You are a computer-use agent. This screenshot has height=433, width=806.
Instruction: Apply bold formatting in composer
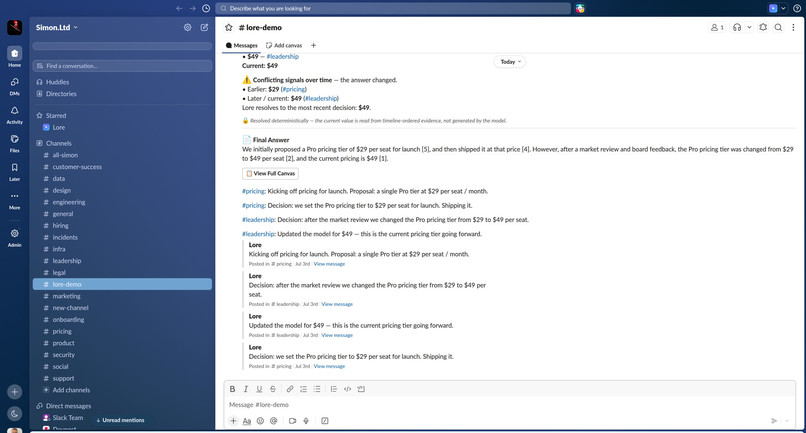click(232, 389)
